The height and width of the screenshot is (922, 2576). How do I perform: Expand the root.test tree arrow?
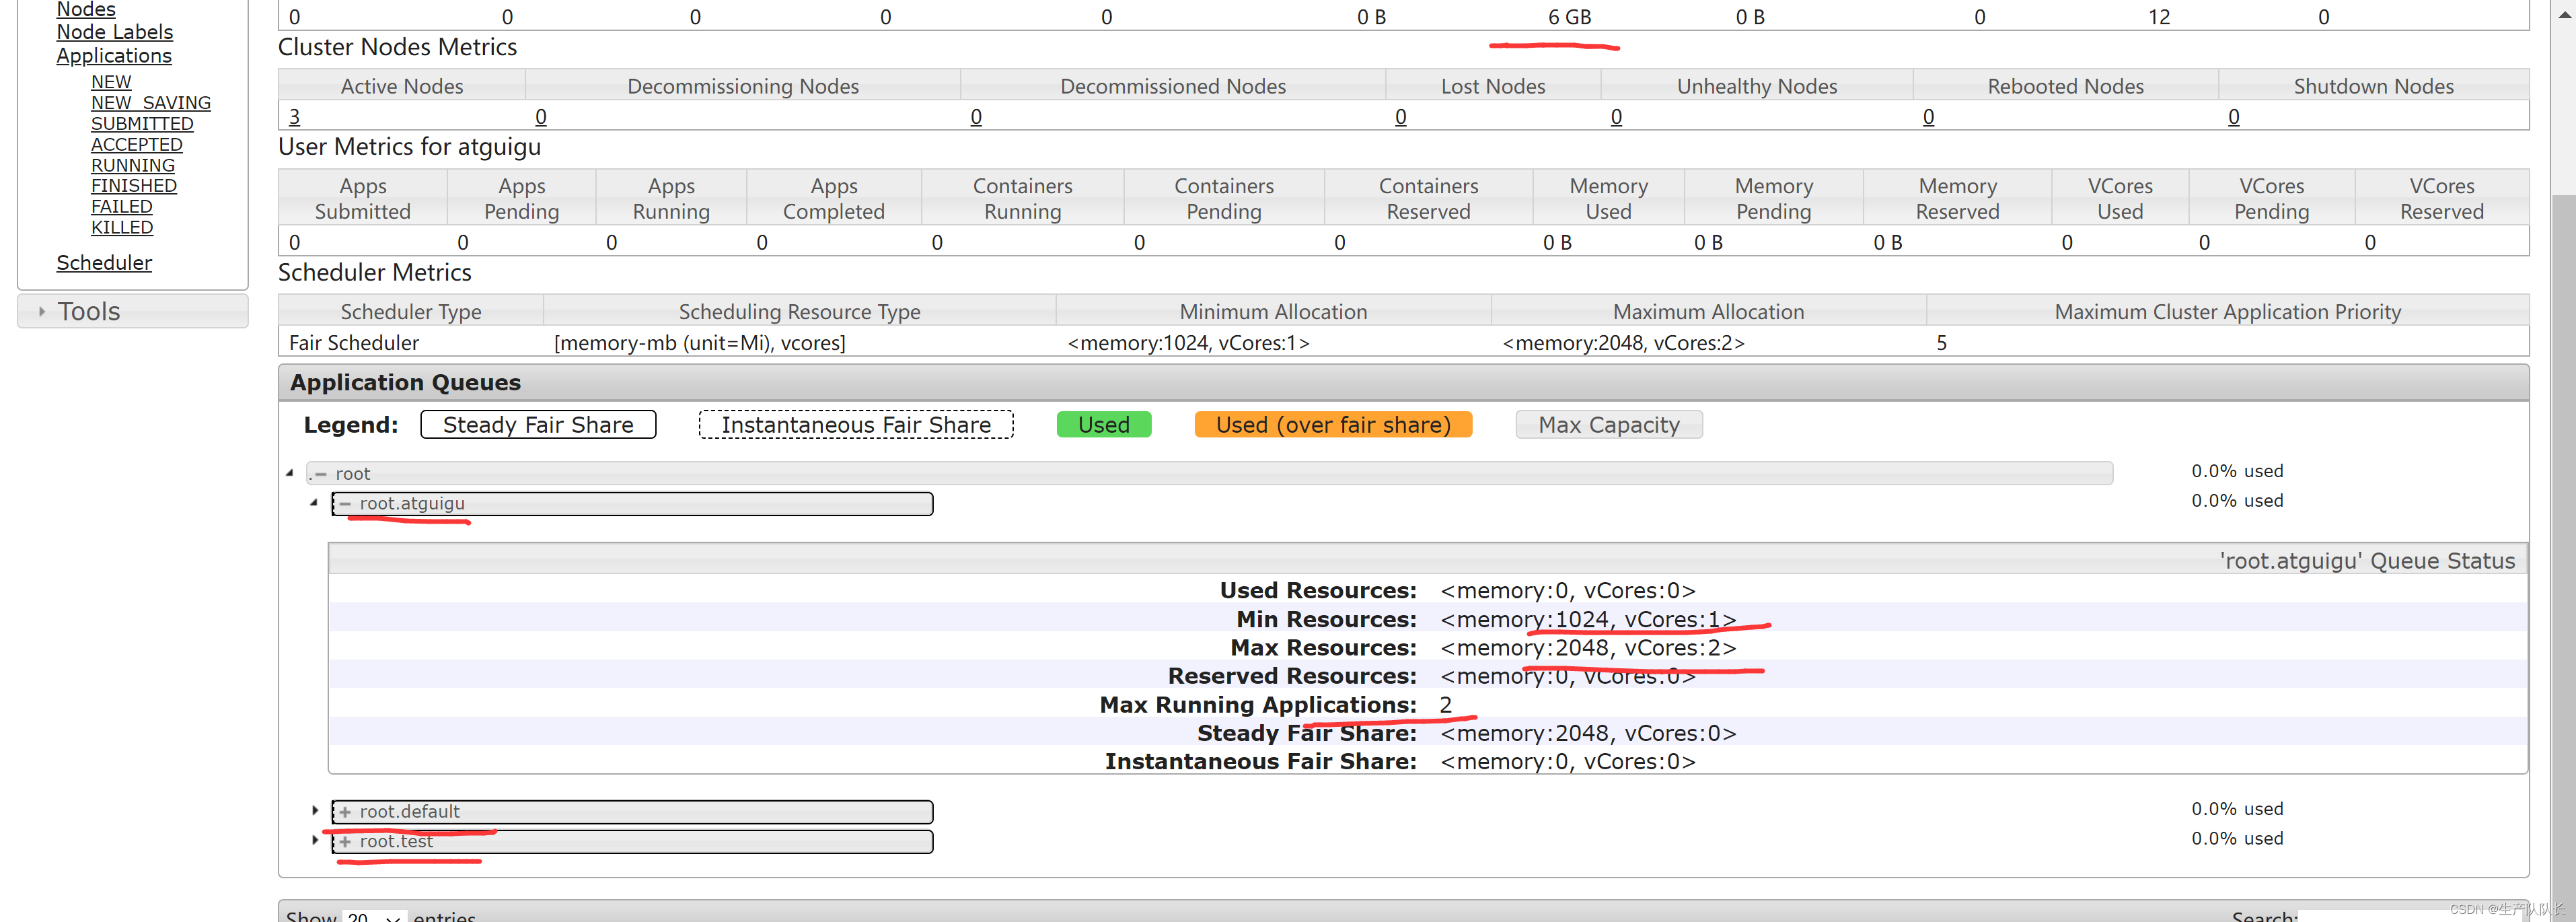click(x=315, y=841)
